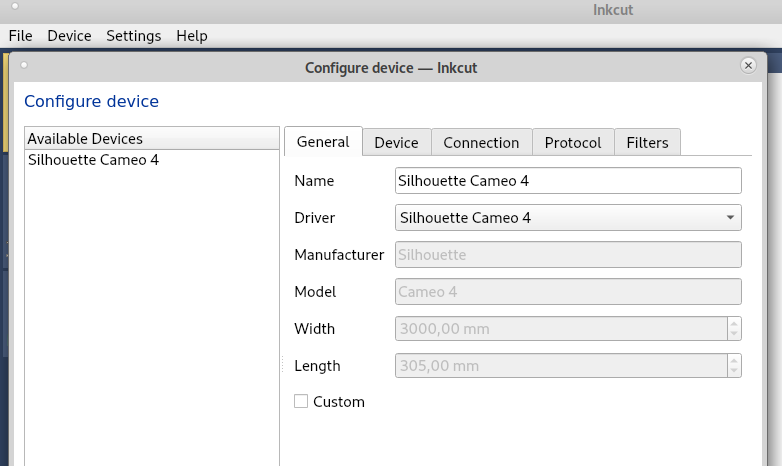
Task: Switch to the General tab
Action: [x=323, y=142]
